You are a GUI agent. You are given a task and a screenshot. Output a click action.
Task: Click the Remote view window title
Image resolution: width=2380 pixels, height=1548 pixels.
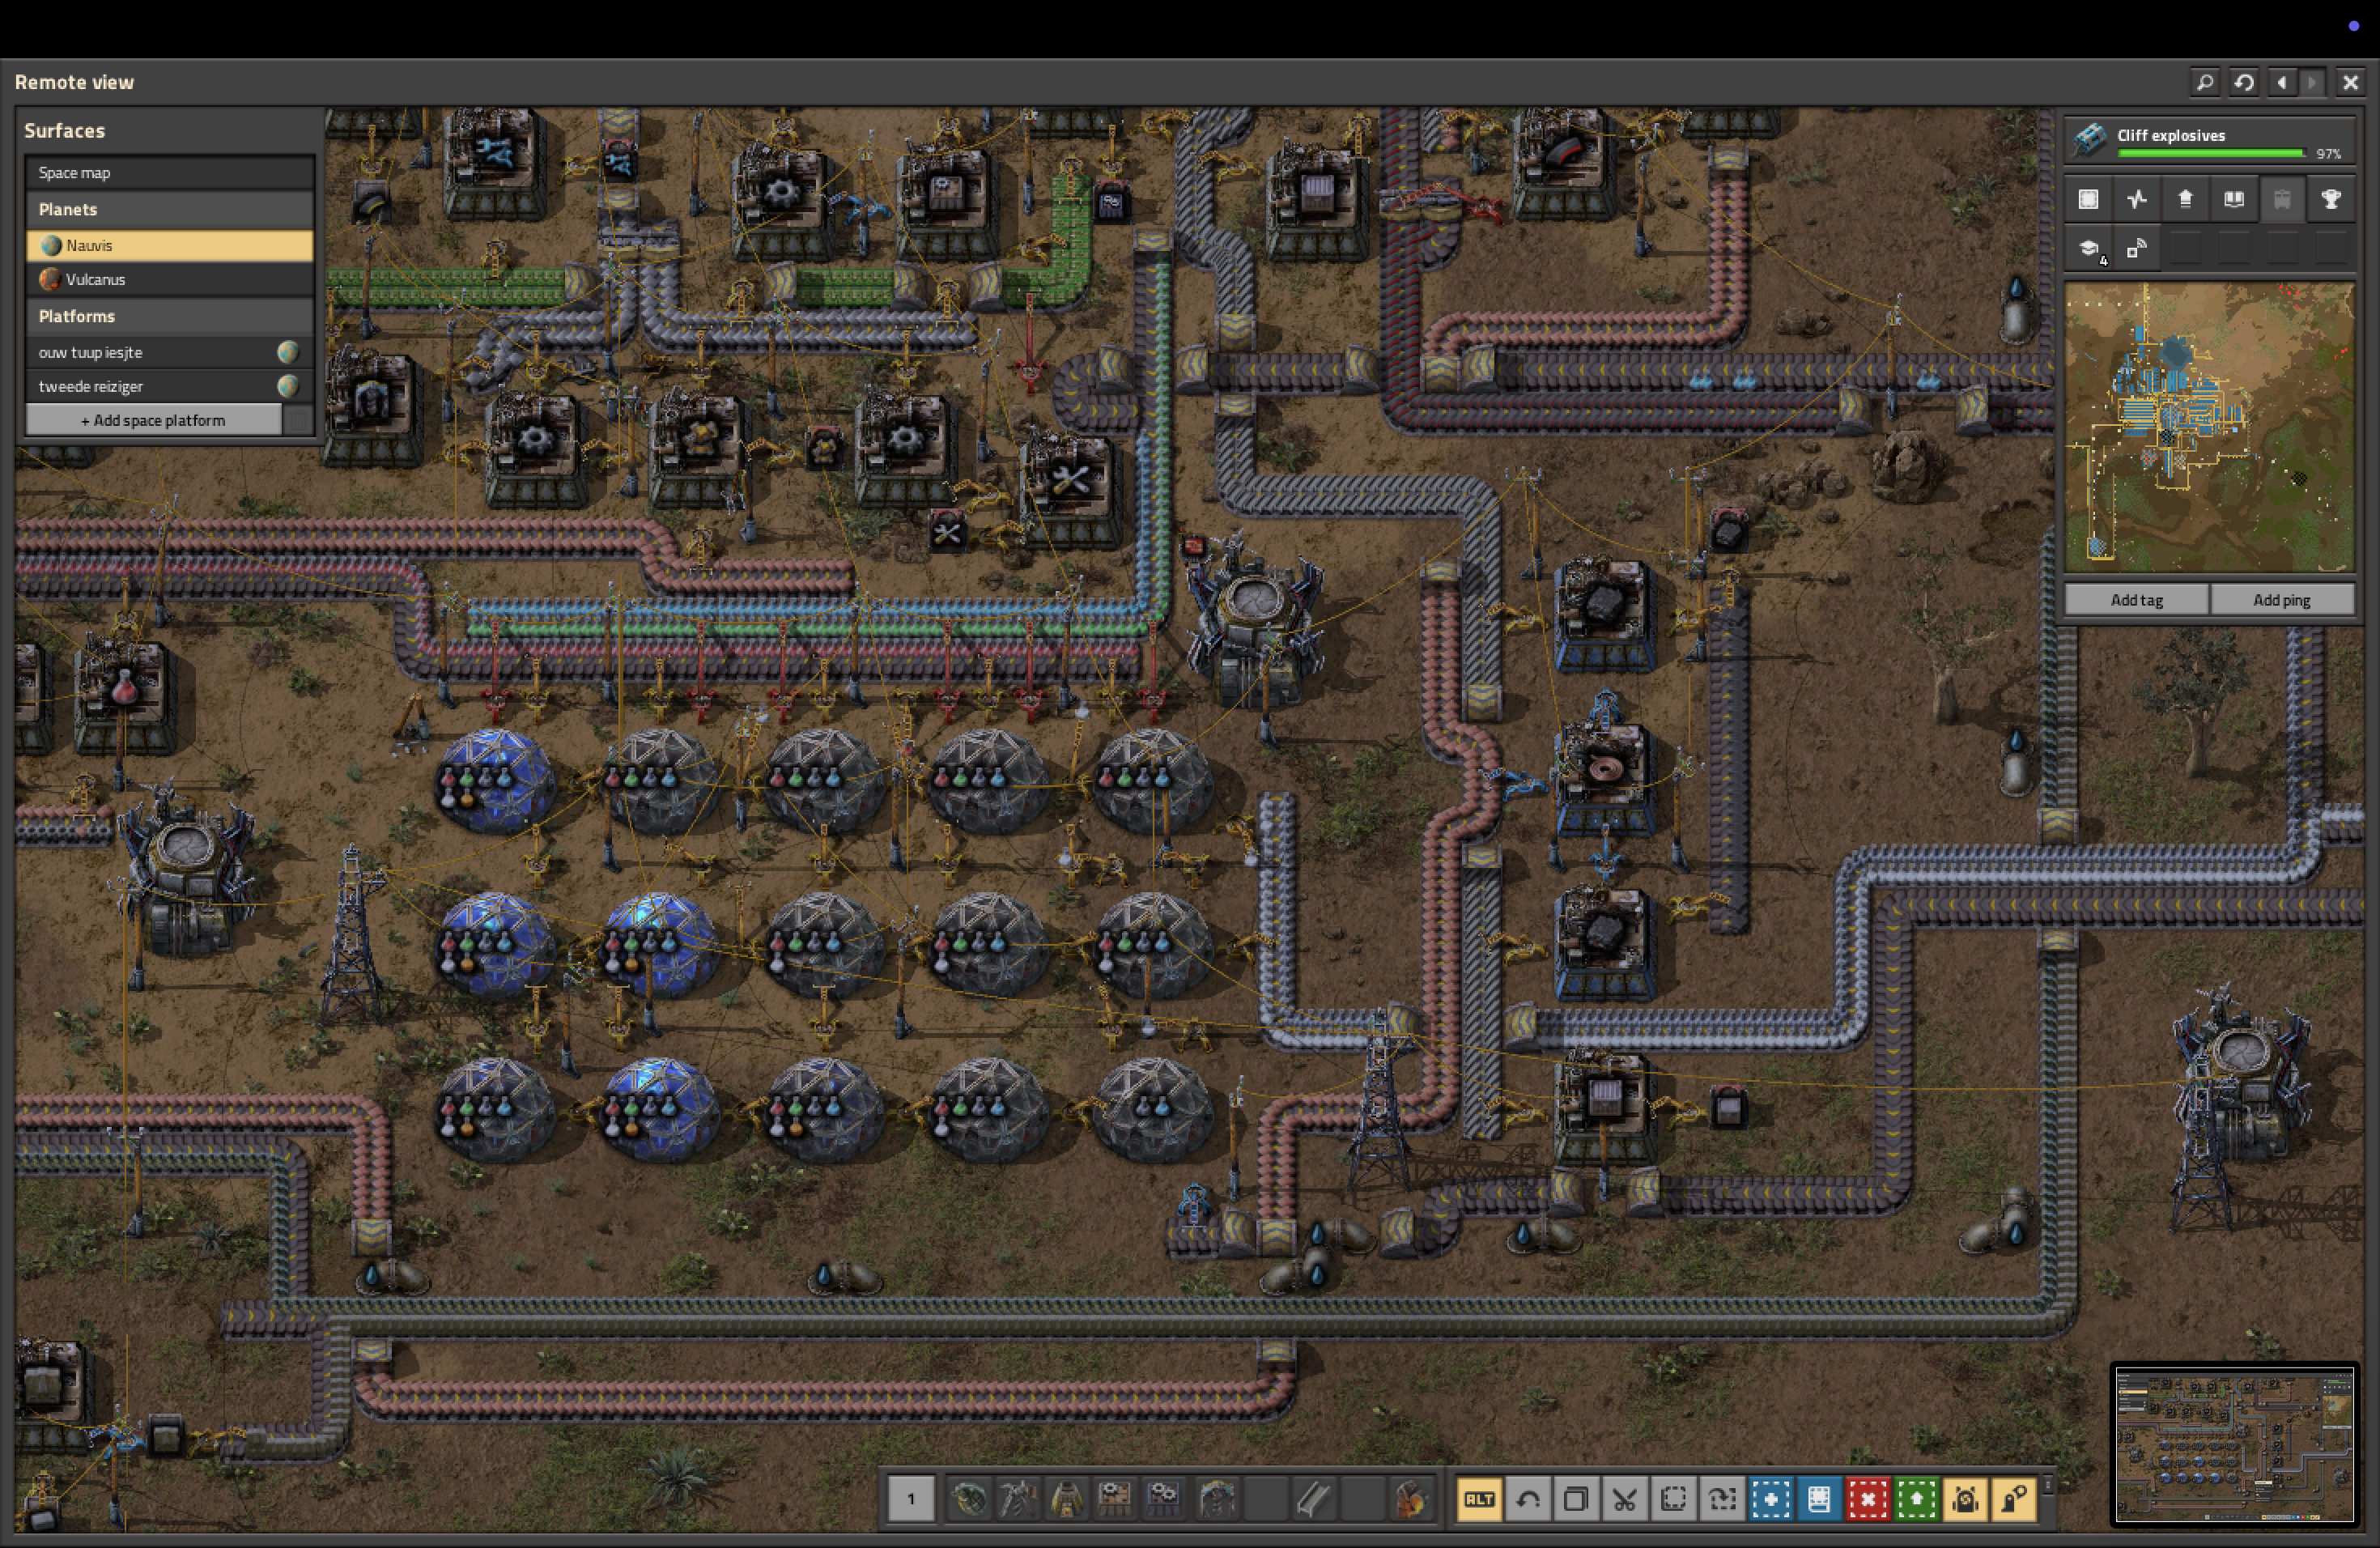(x=74, y=82)
